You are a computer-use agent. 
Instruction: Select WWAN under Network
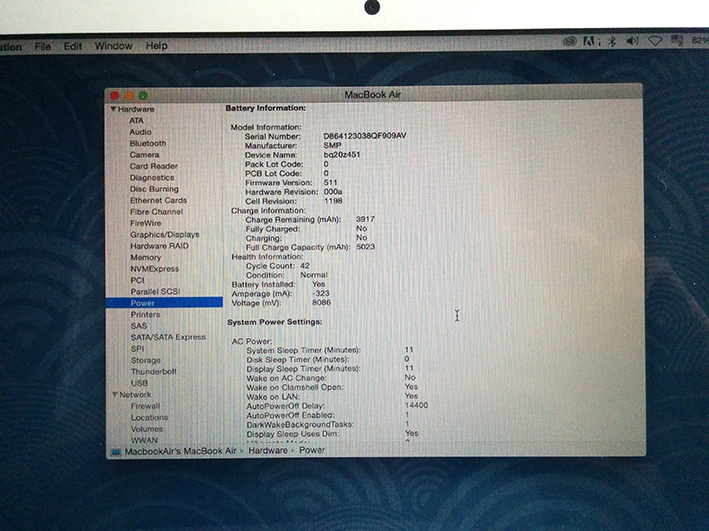[145, 440]
